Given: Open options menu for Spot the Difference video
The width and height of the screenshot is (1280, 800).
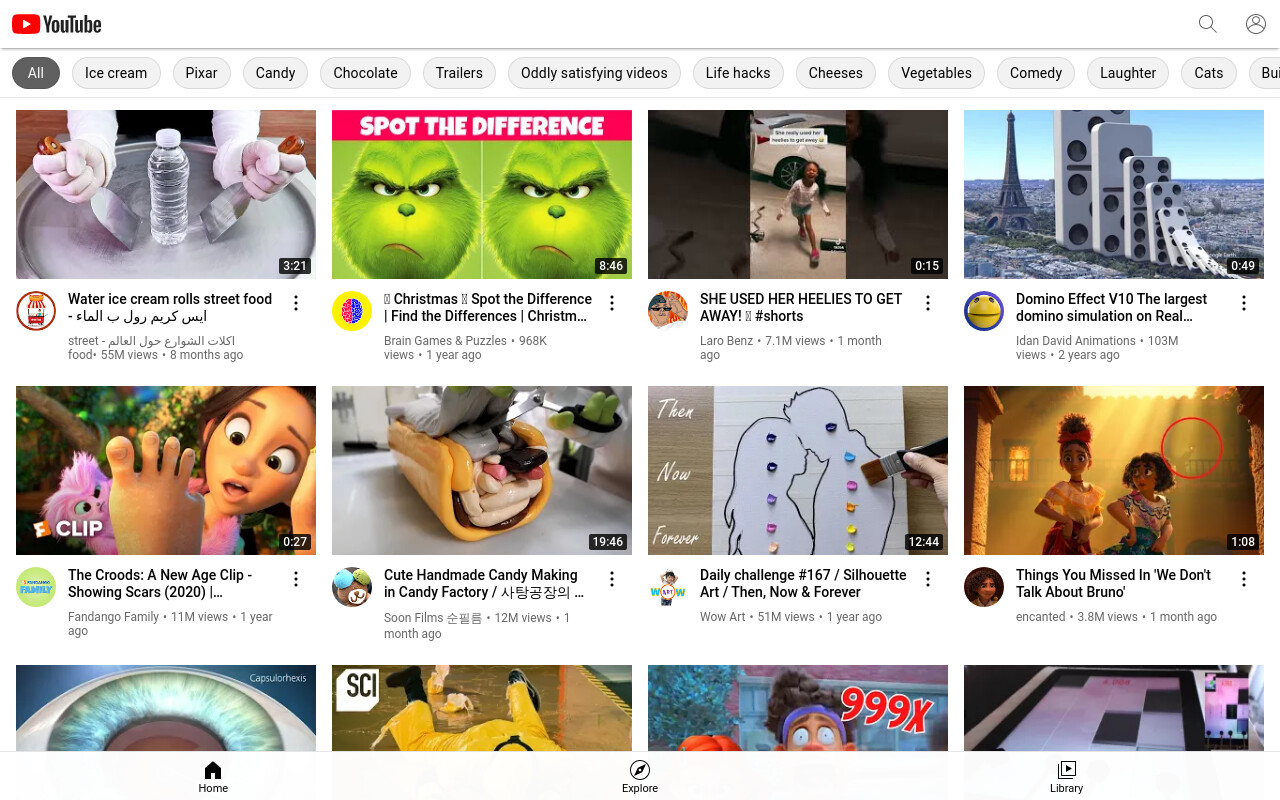Looking at the screenshot, I should [612, 303].
